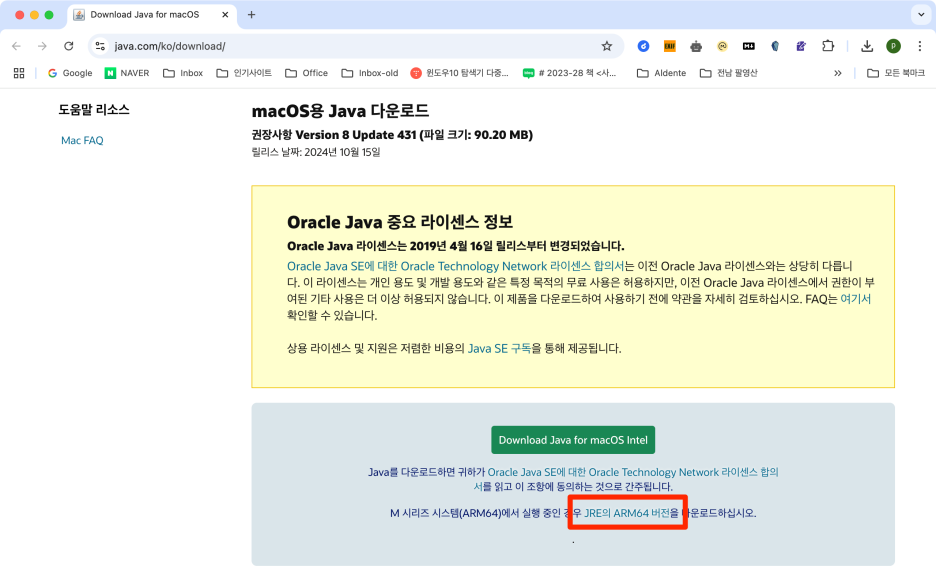The image size is (936, 567).
Task: Open the Google bookmark
Action: [70, 73]
